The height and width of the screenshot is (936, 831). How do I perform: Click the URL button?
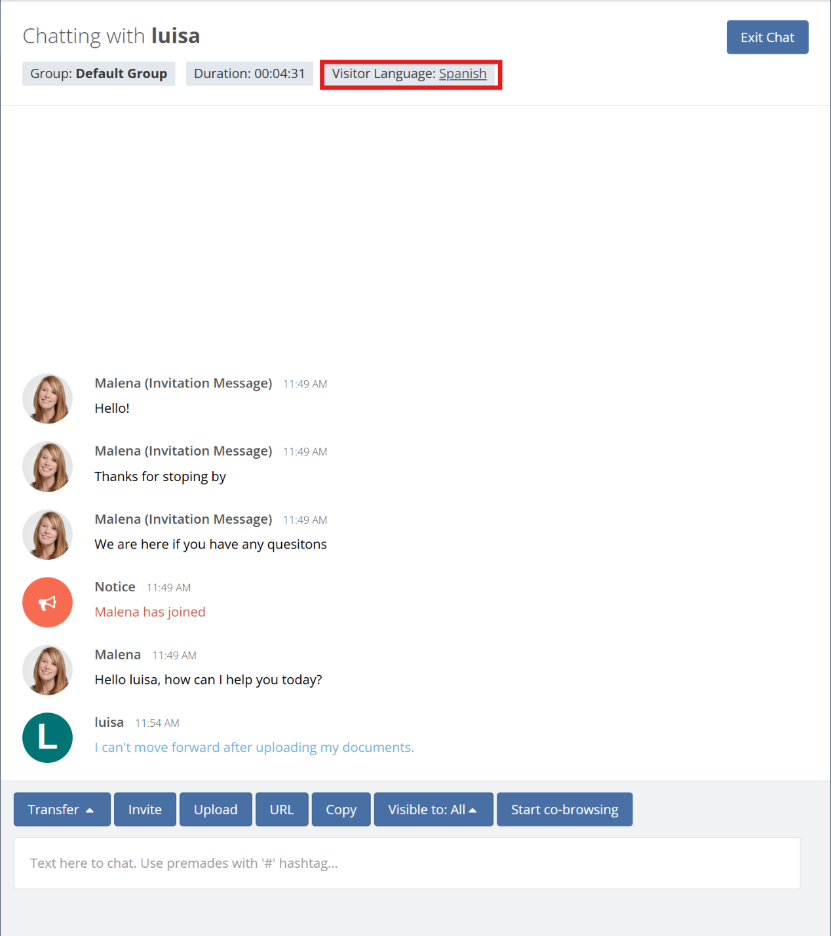[282, 810]
